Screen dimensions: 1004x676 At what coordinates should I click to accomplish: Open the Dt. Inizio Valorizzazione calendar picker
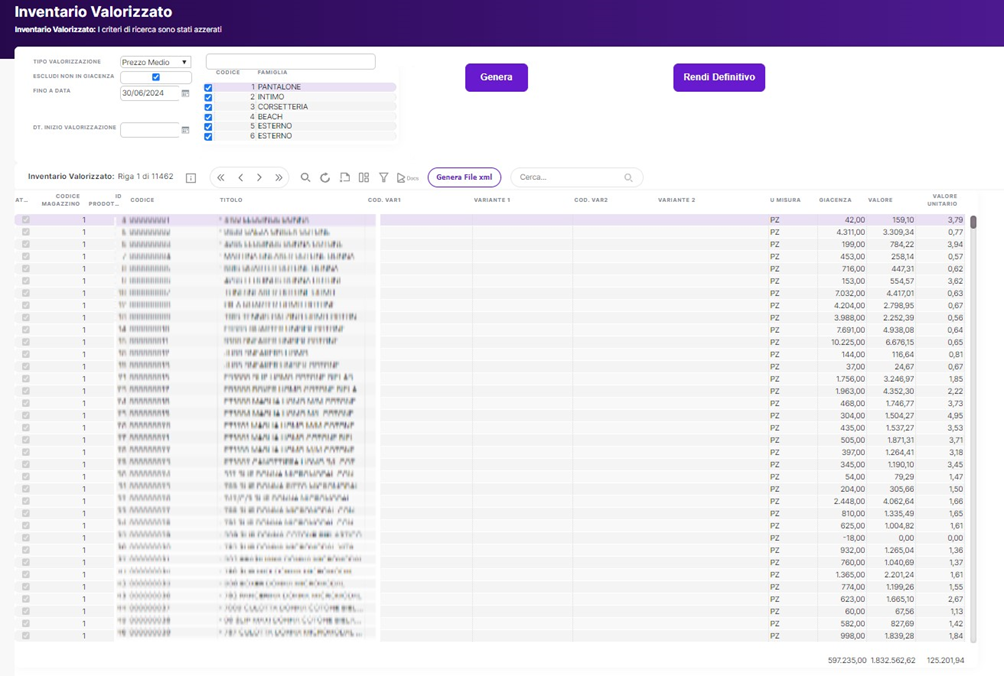(185, 130)
